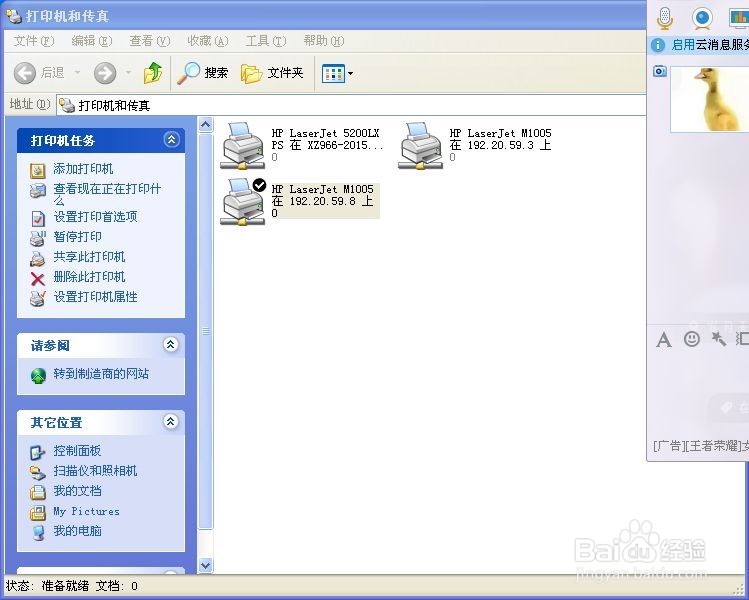Open 我的电脑 link

77,531
